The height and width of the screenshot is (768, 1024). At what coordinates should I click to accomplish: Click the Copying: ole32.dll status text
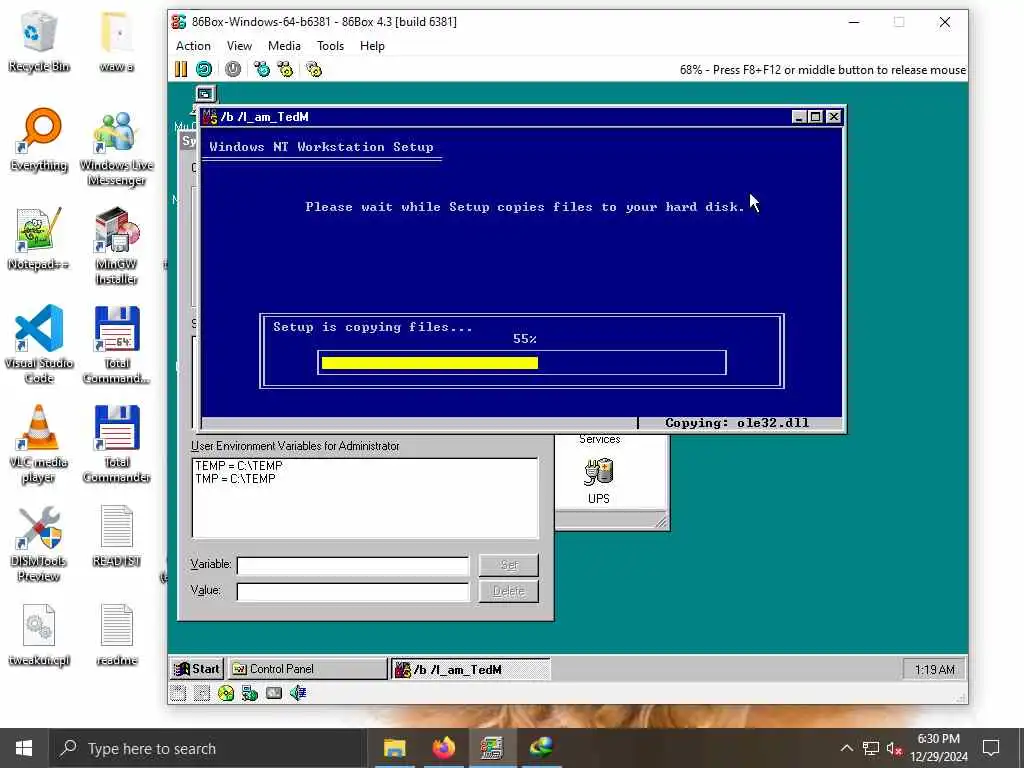[x=737, y=423]
